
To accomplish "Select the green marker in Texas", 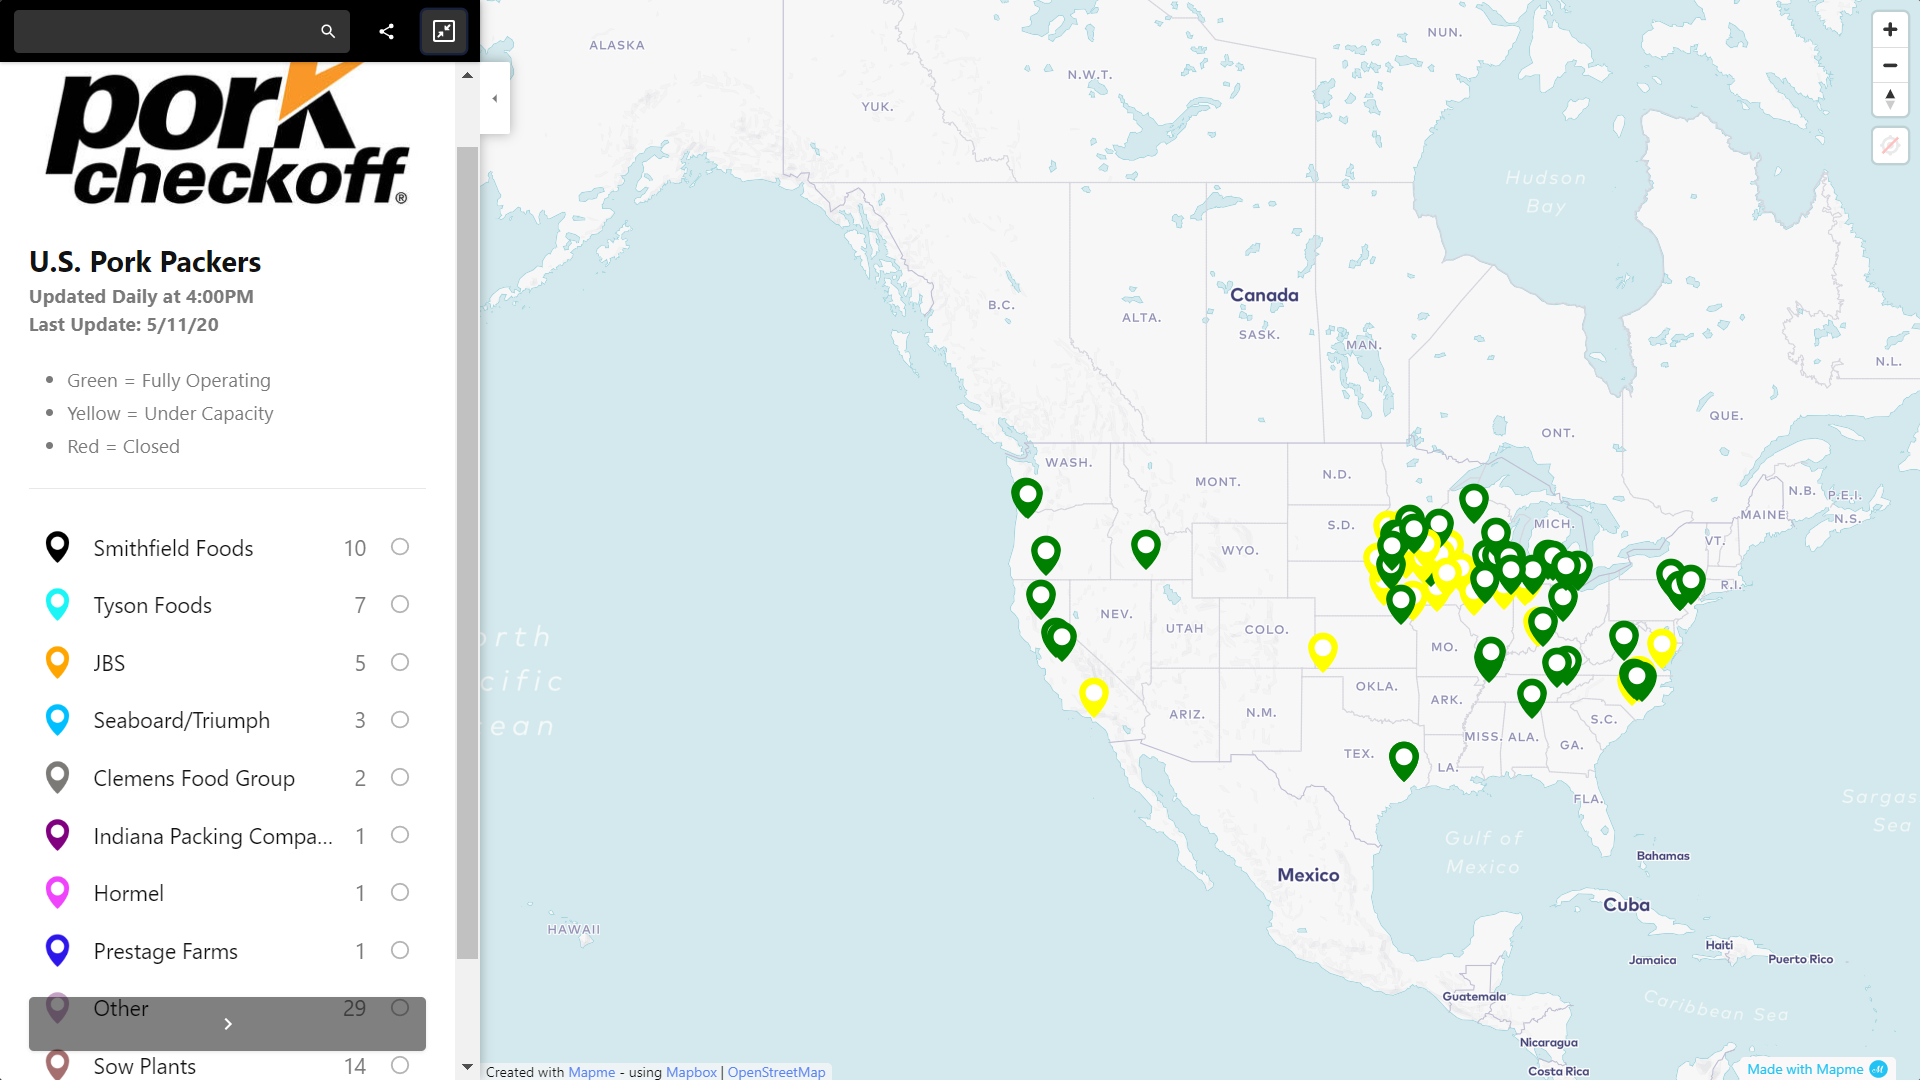I will coord(1404,761).
